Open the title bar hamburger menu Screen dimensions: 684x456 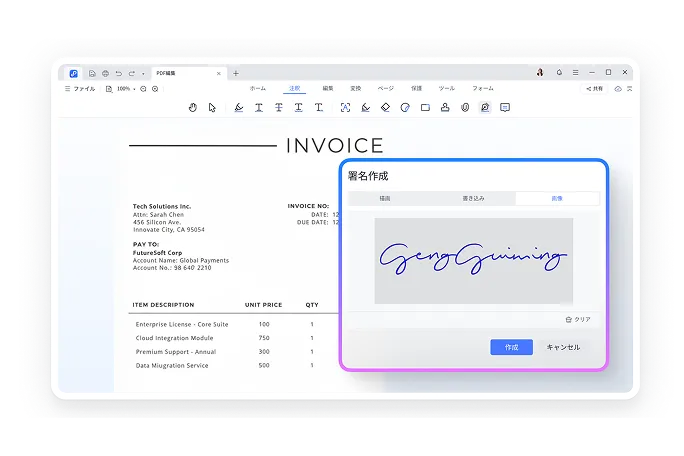point(575,72)
